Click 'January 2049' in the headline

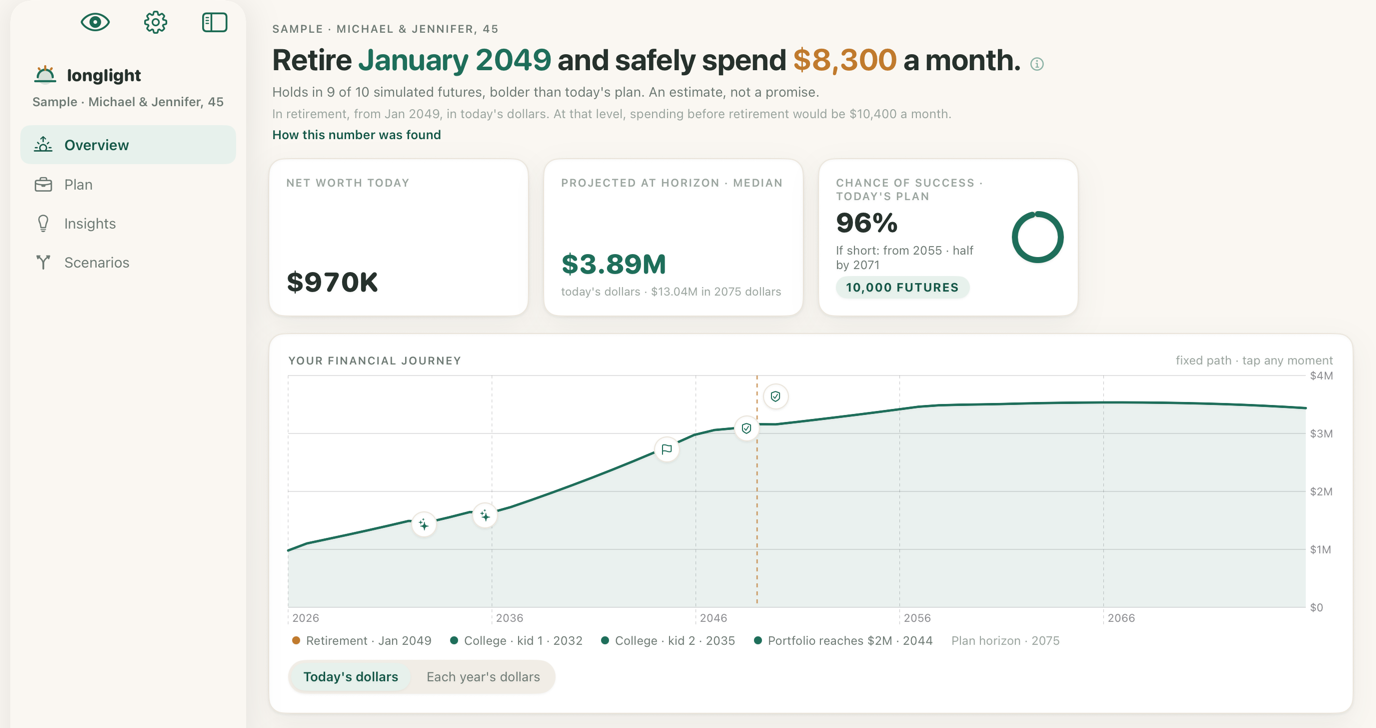pyautogui.click(x=454, y=60)
